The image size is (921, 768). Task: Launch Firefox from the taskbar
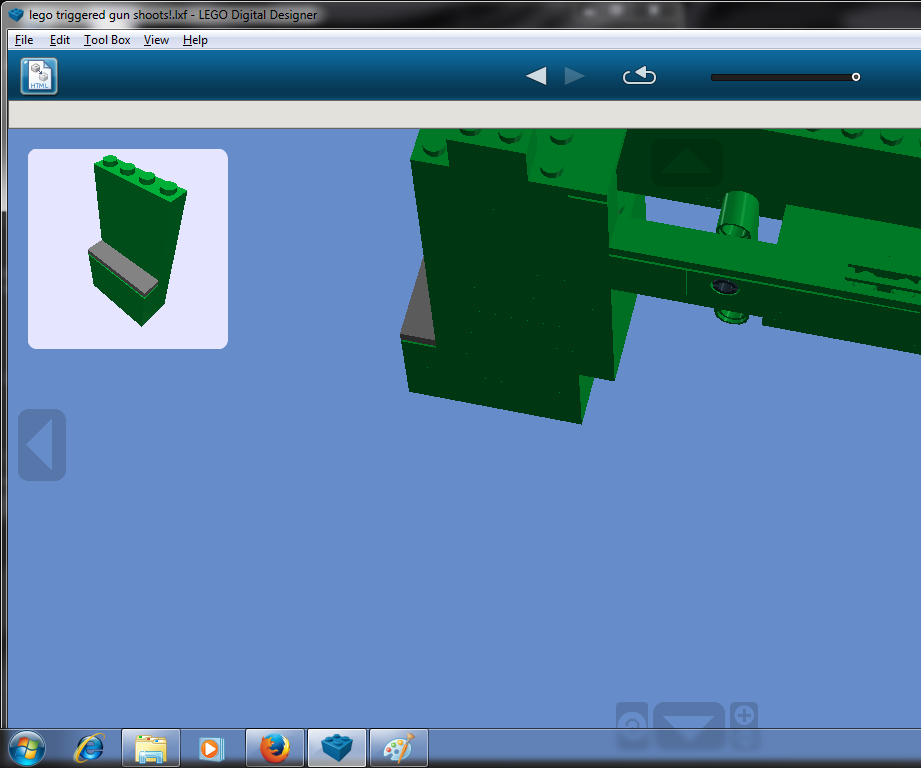[x=275, y=747]
